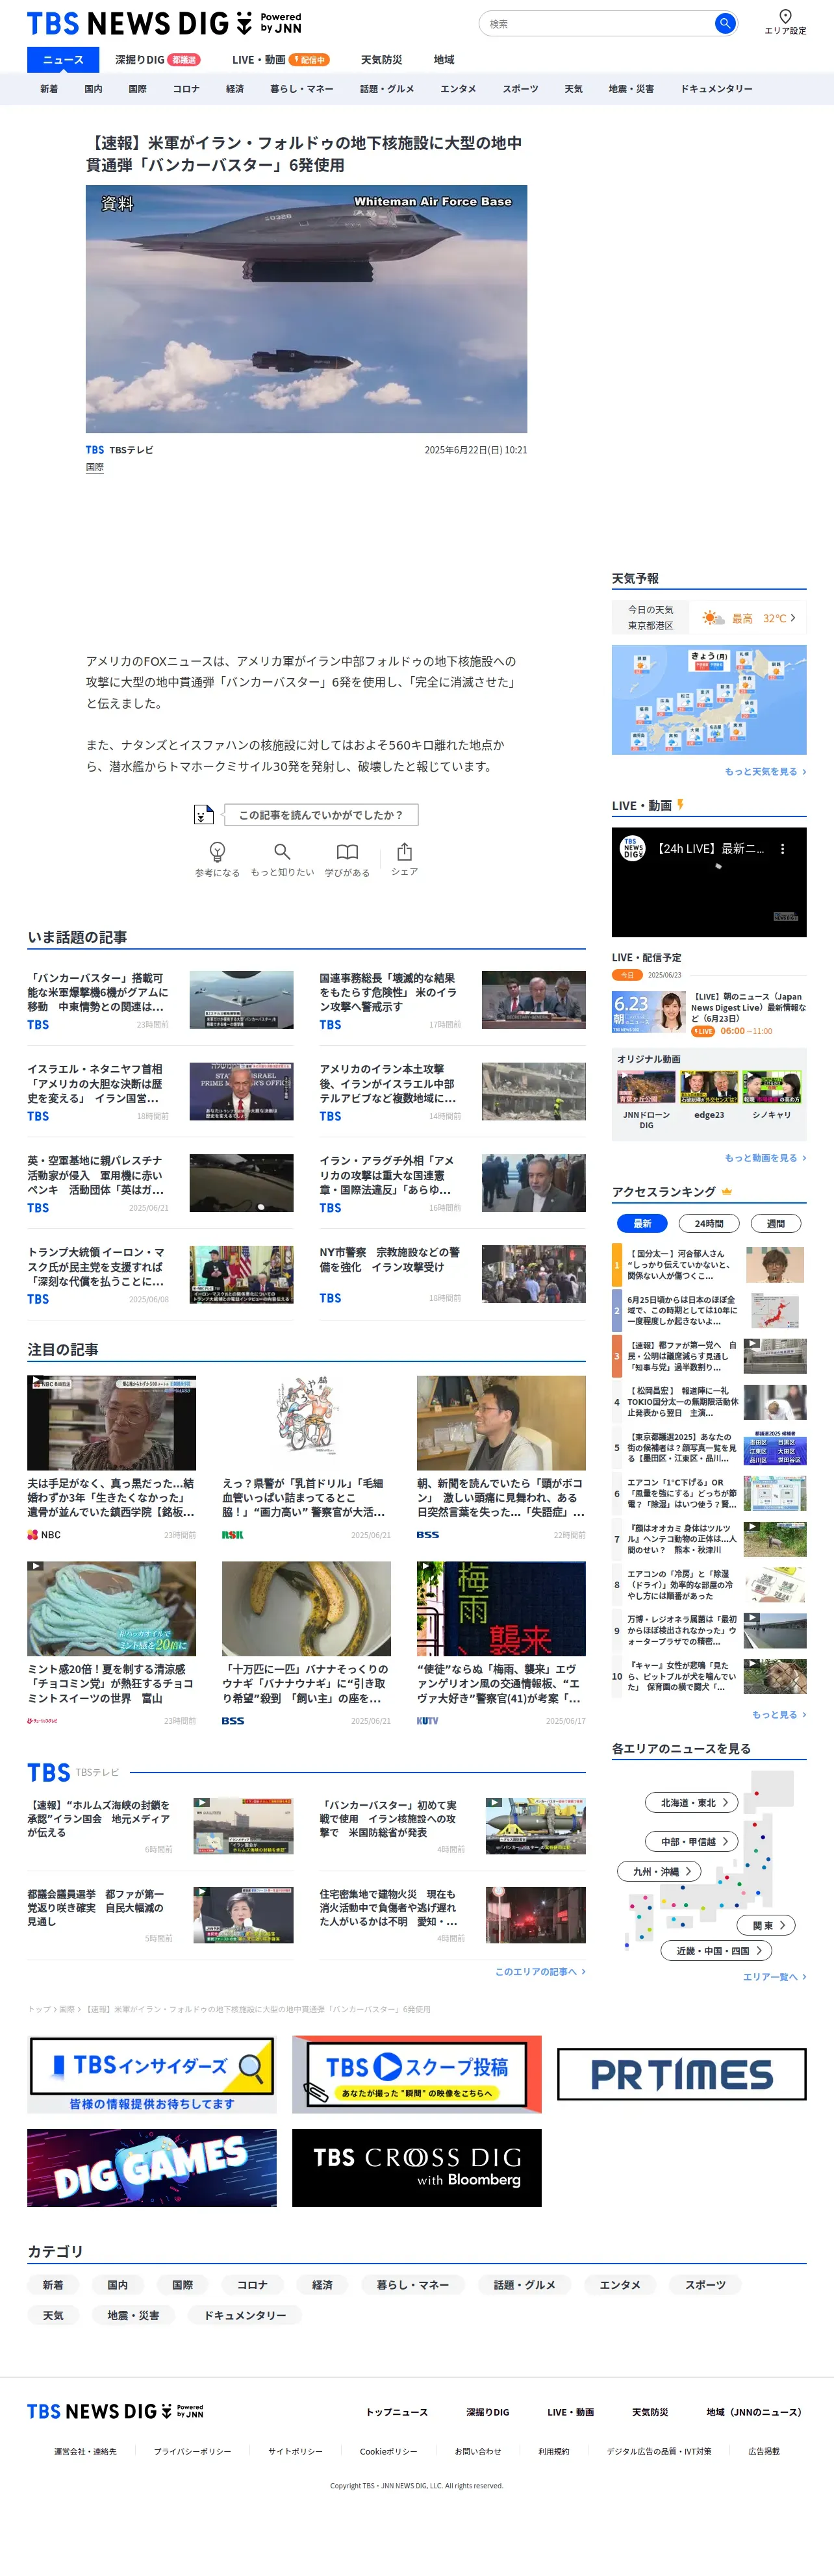Open the エアコン 1℃下げる ranking article
Screen dimensions: 834x2576
709,1493
